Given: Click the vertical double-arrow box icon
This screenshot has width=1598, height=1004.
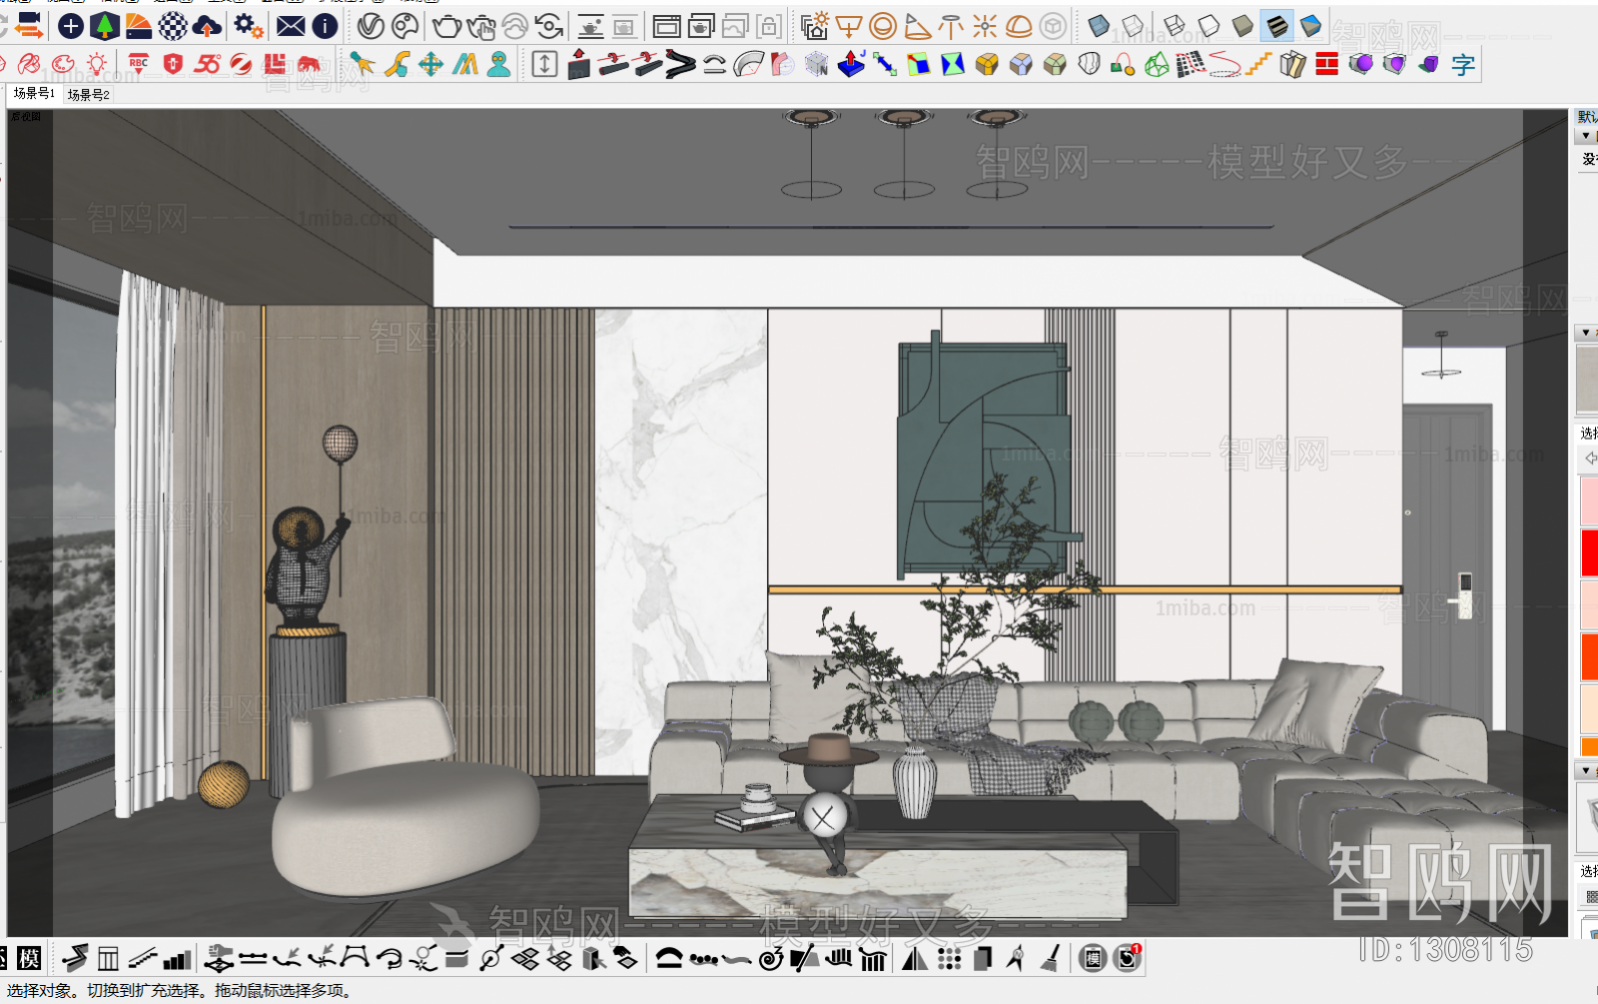Looking at the screenshot, I should tap(544, 64).
